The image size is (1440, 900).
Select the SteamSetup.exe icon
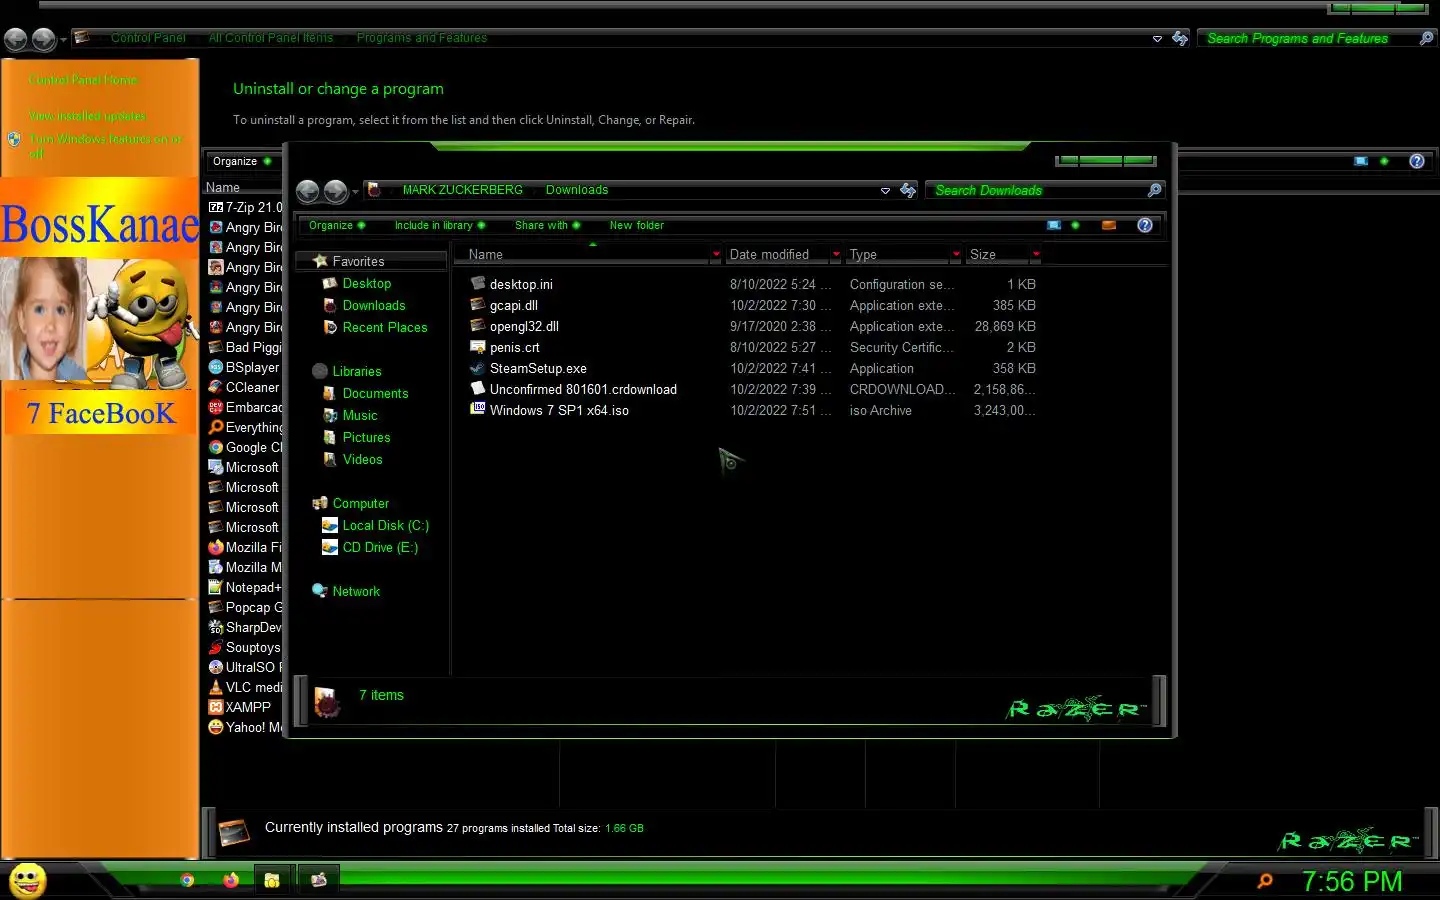478,368
